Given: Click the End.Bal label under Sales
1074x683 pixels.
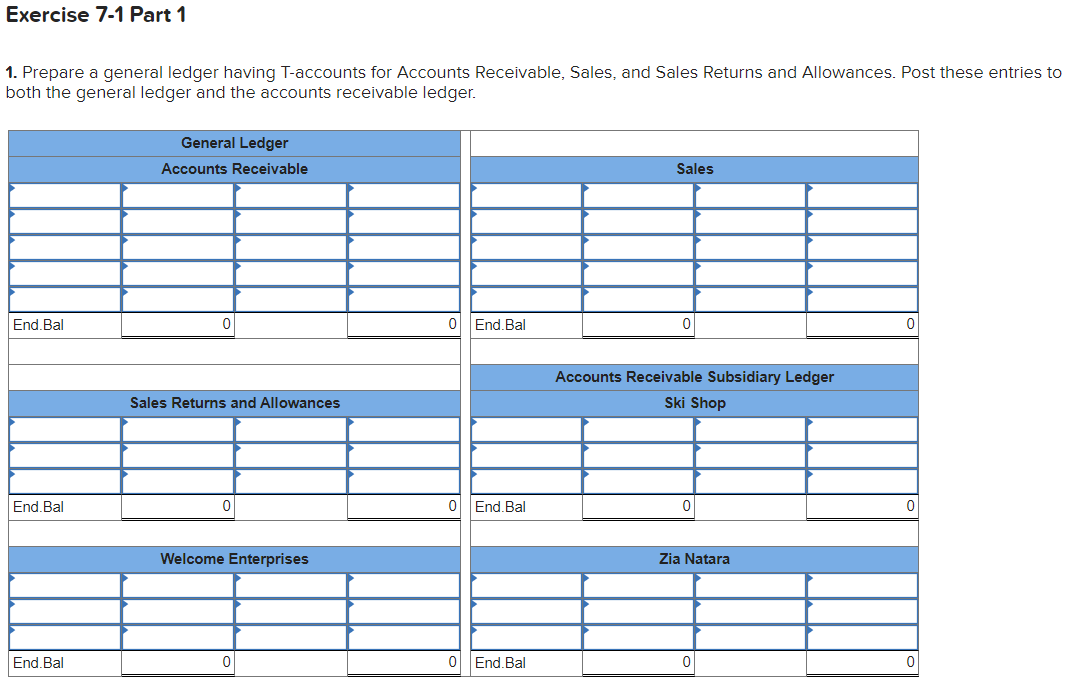Looking at the screenshot, I should click(x=500, y=325).
